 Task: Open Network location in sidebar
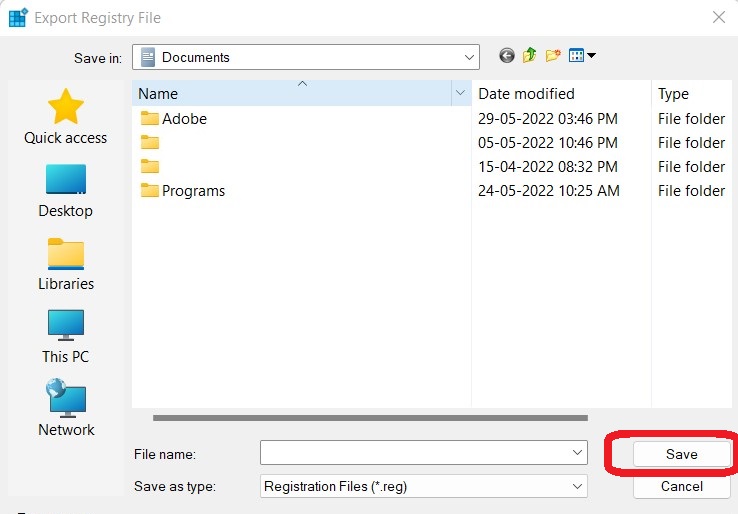click(66, 410)
